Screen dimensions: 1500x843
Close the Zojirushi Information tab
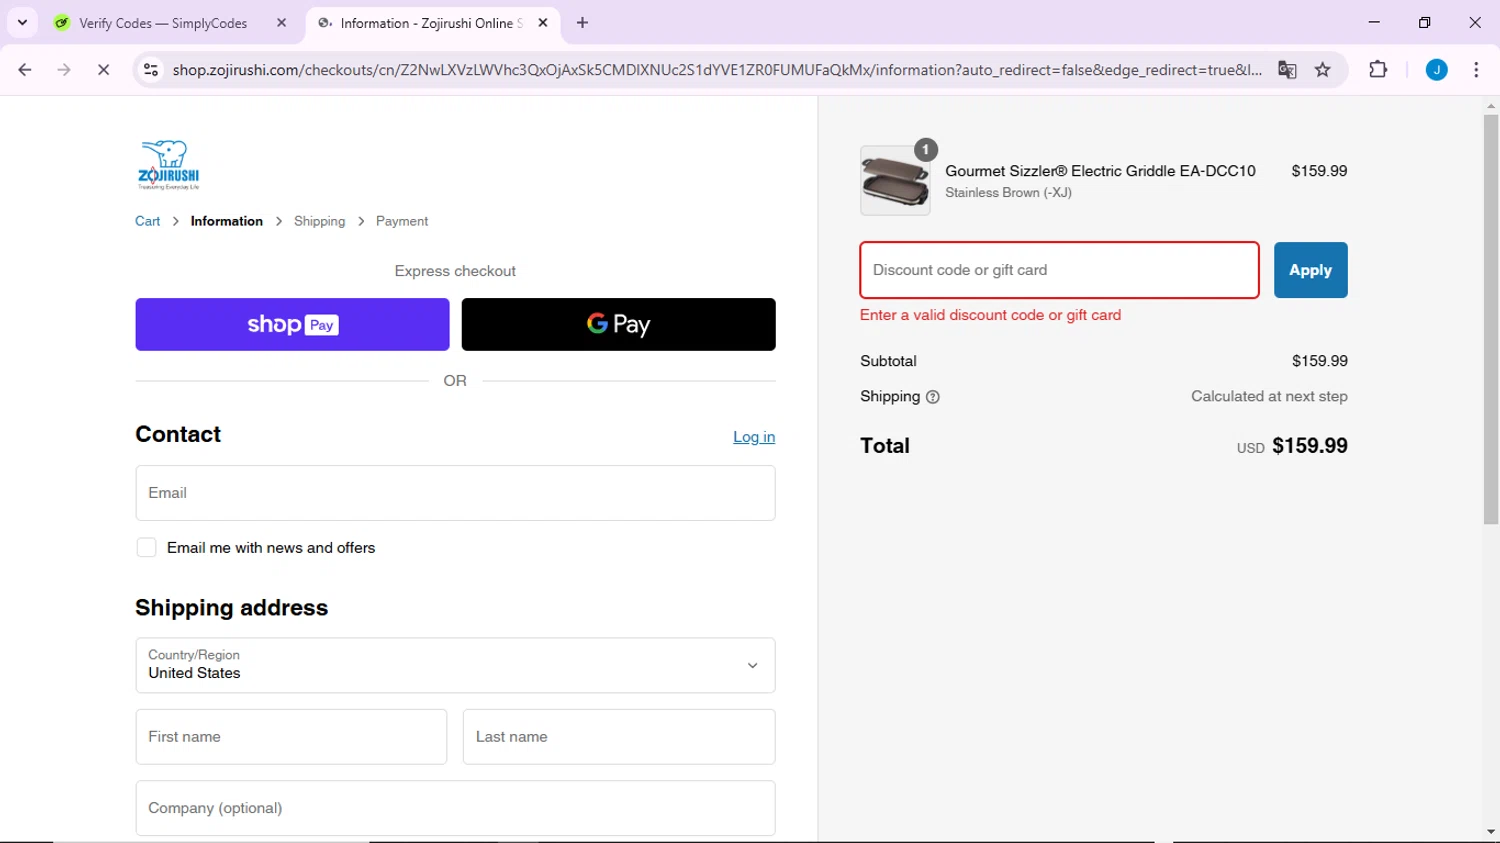(x=543, y=23)
